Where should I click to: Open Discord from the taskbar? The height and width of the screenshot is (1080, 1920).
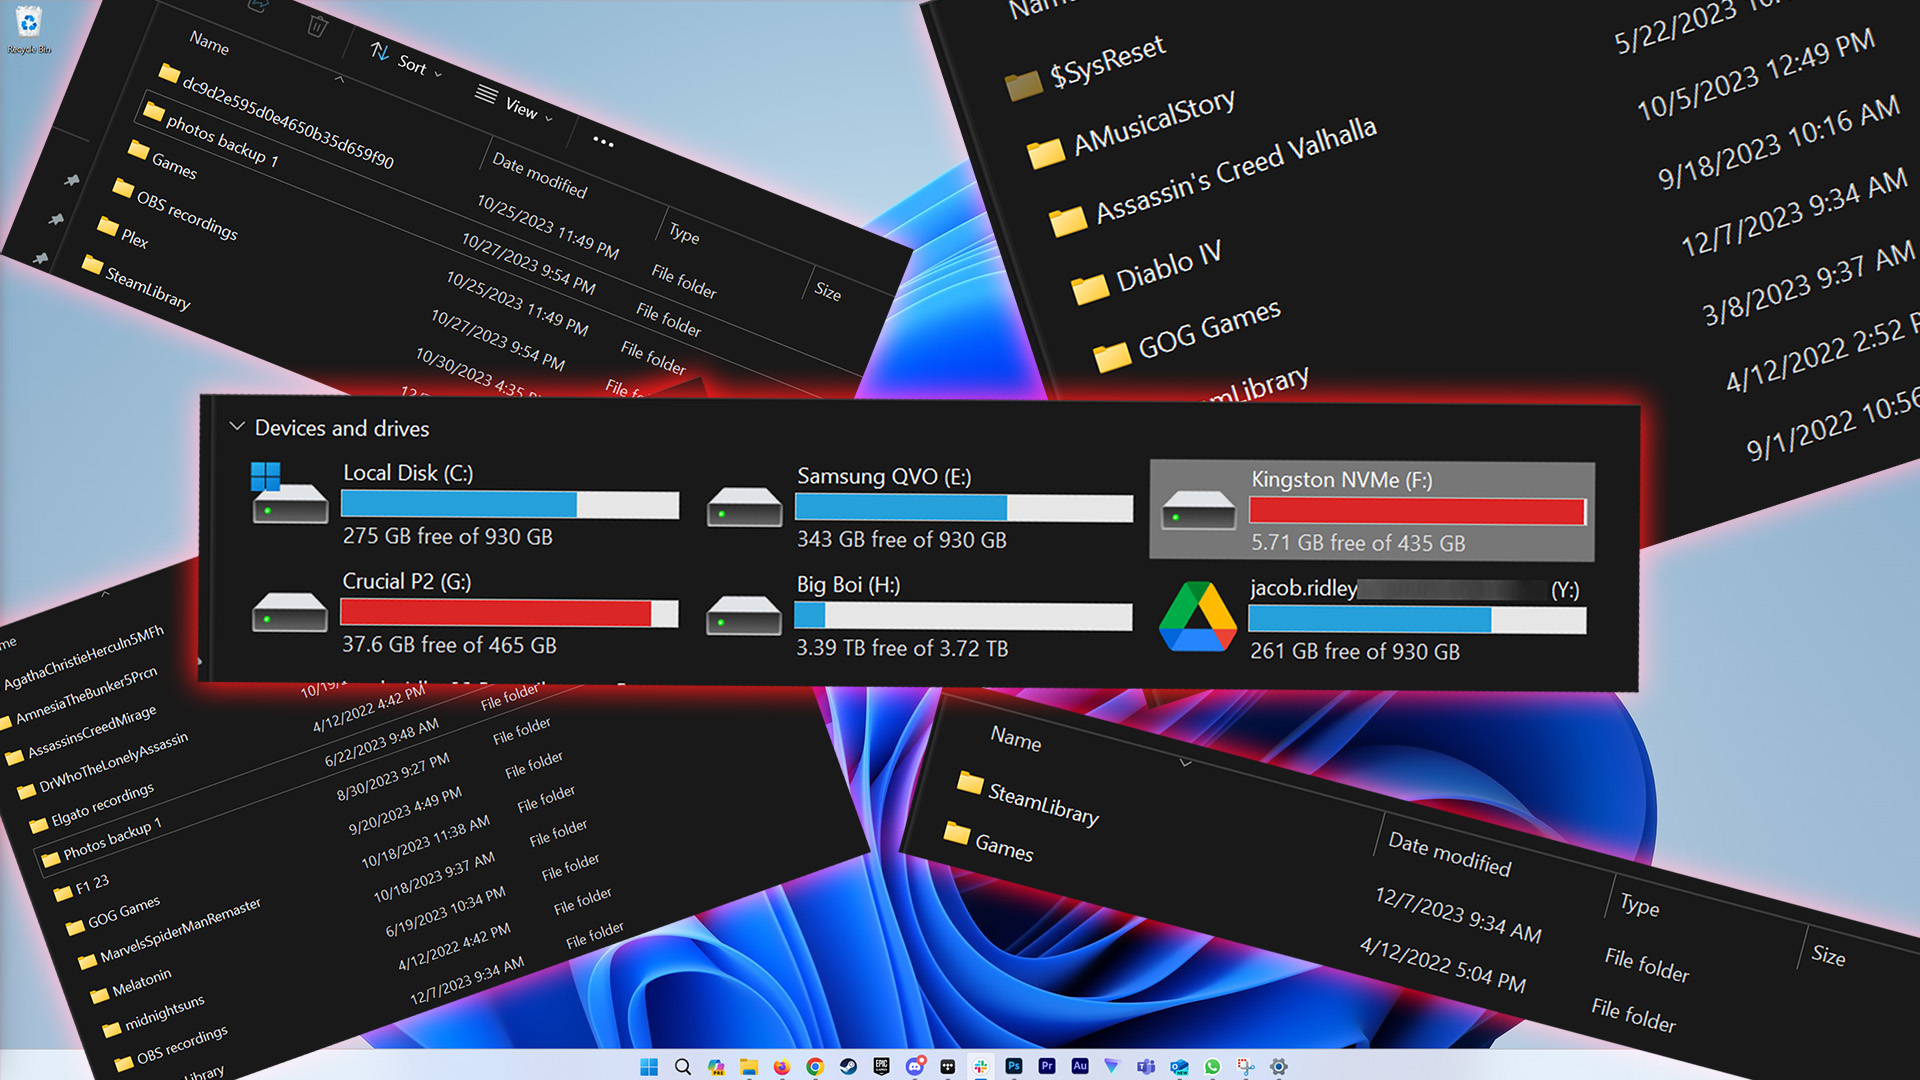(915, 1067)
